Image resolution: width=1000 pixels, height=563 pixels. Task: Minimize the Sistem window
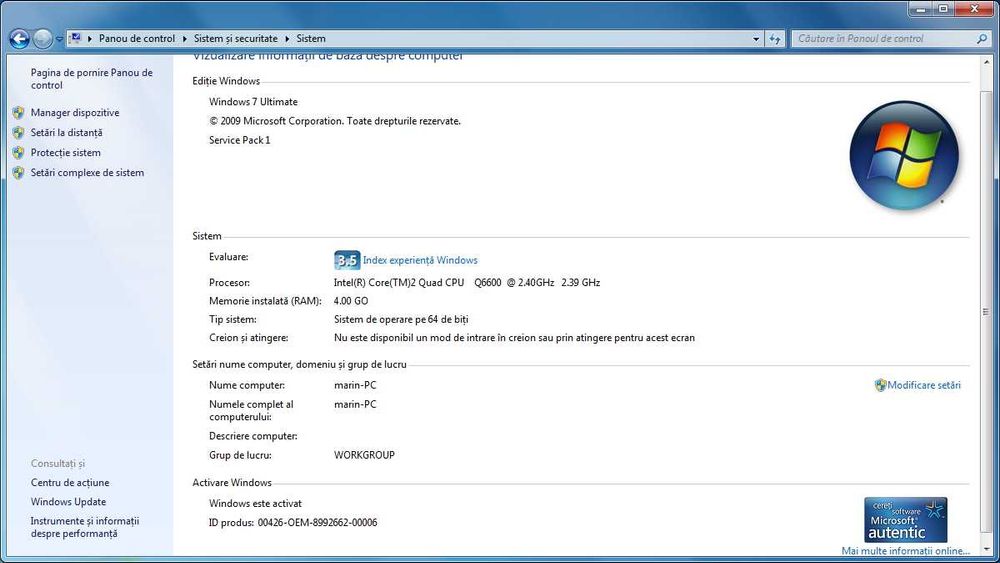(921, 9)
